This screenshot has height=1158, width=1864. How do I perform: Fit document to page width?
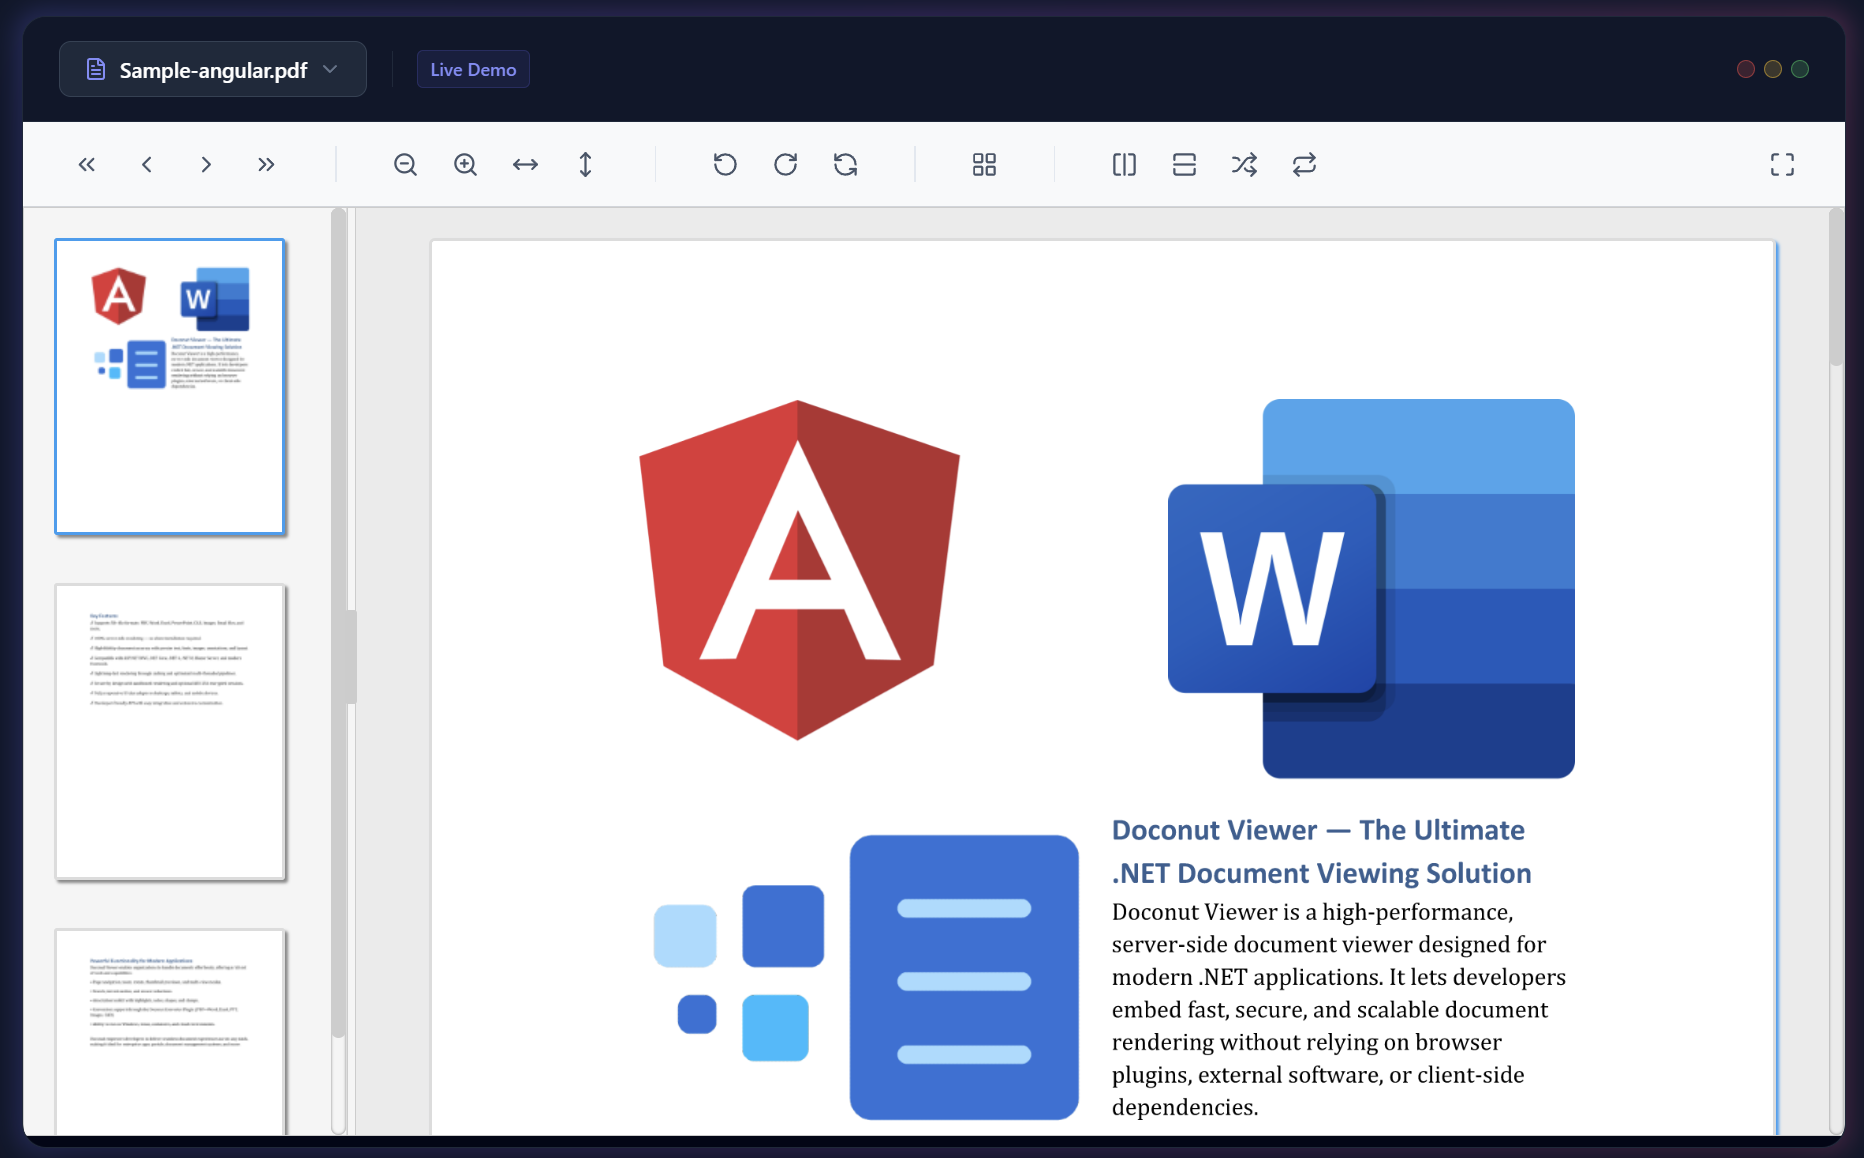pos(525,164)
